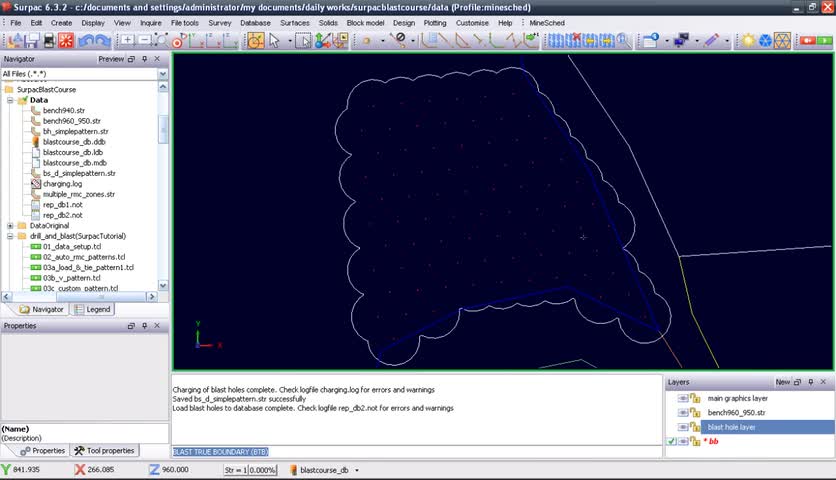
Task: Click the orange orbit view mode icon
Action: [x=255, y=41]
